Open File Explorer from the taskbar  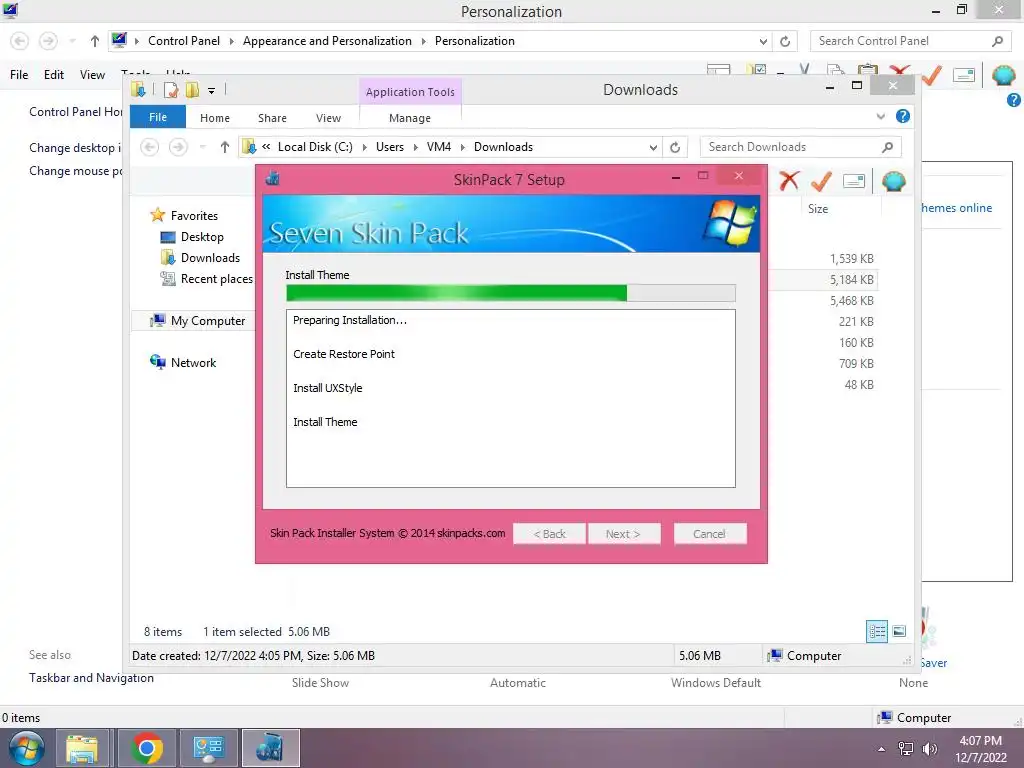(x=82, y=748)
